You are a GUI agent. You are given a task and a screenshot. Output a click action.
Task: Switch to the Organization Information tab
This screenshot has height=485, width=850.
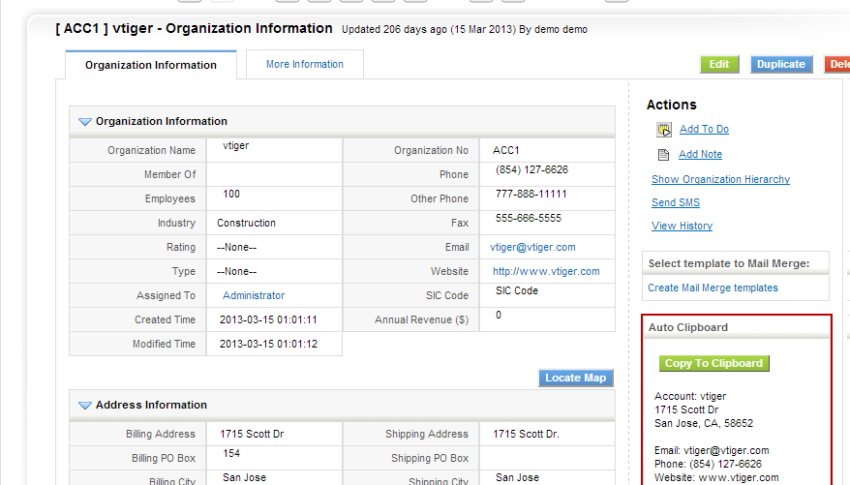151,65
